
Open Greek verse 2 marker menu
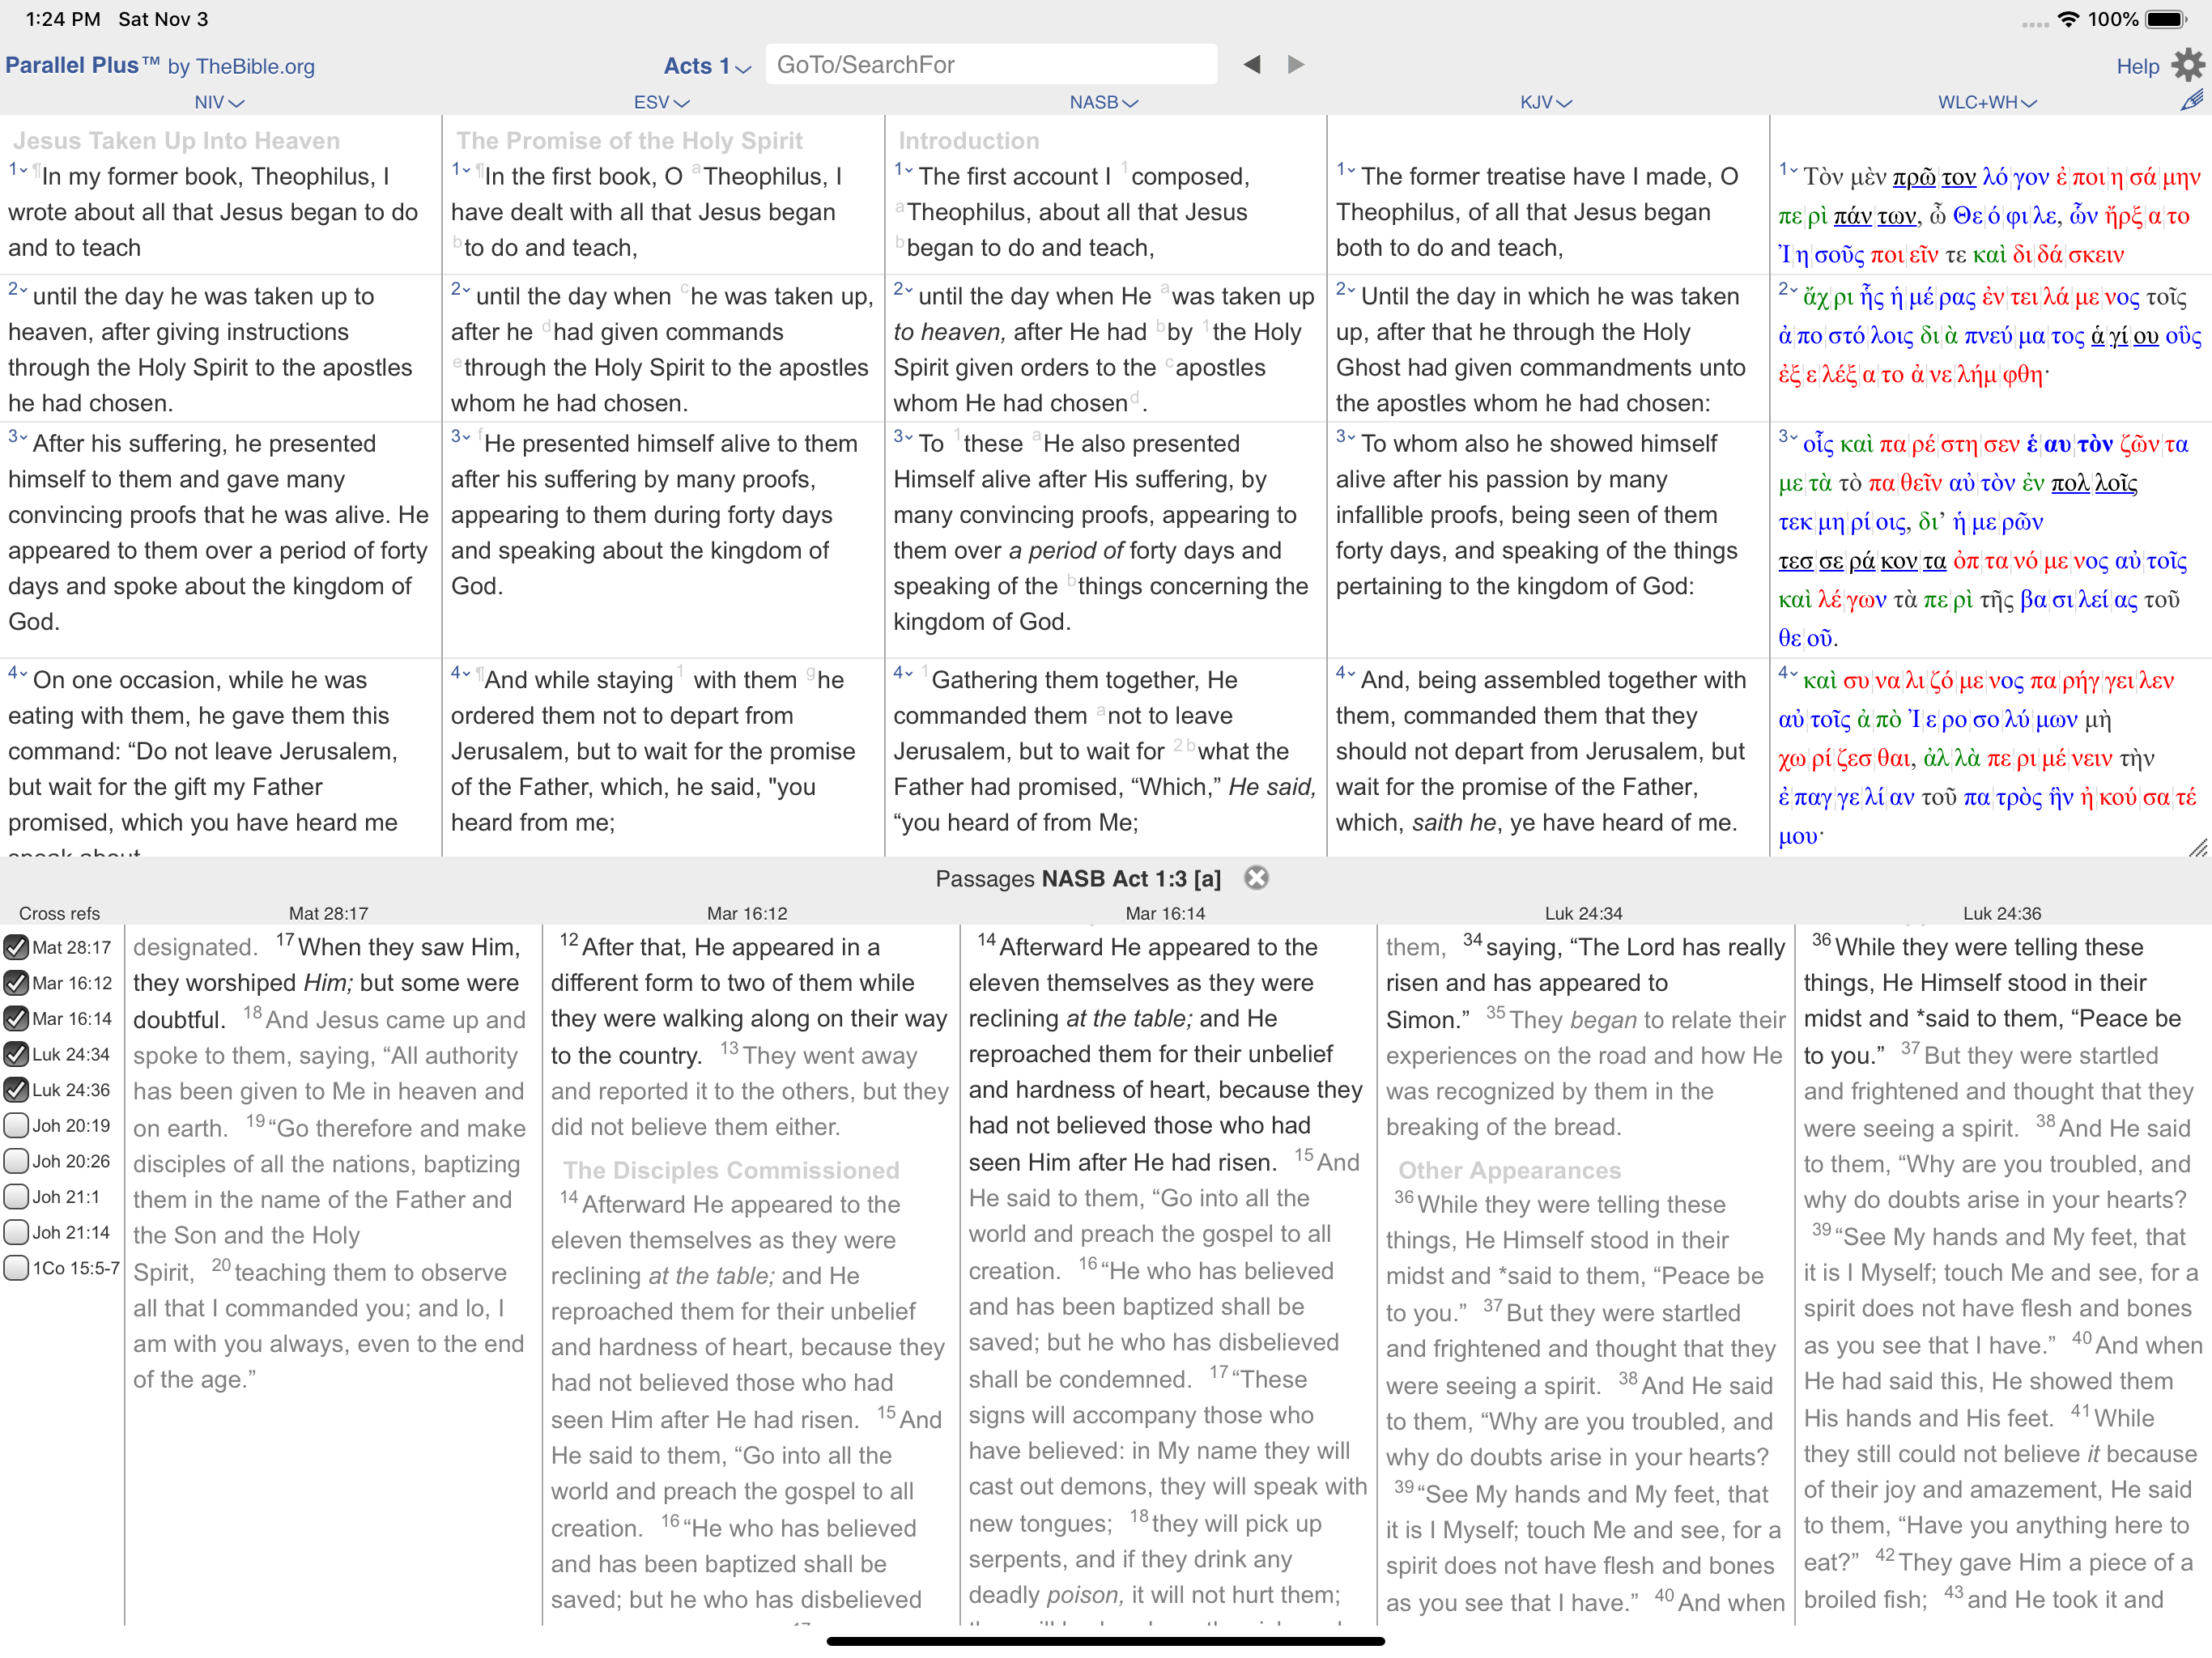click(x=1788, y=290)
